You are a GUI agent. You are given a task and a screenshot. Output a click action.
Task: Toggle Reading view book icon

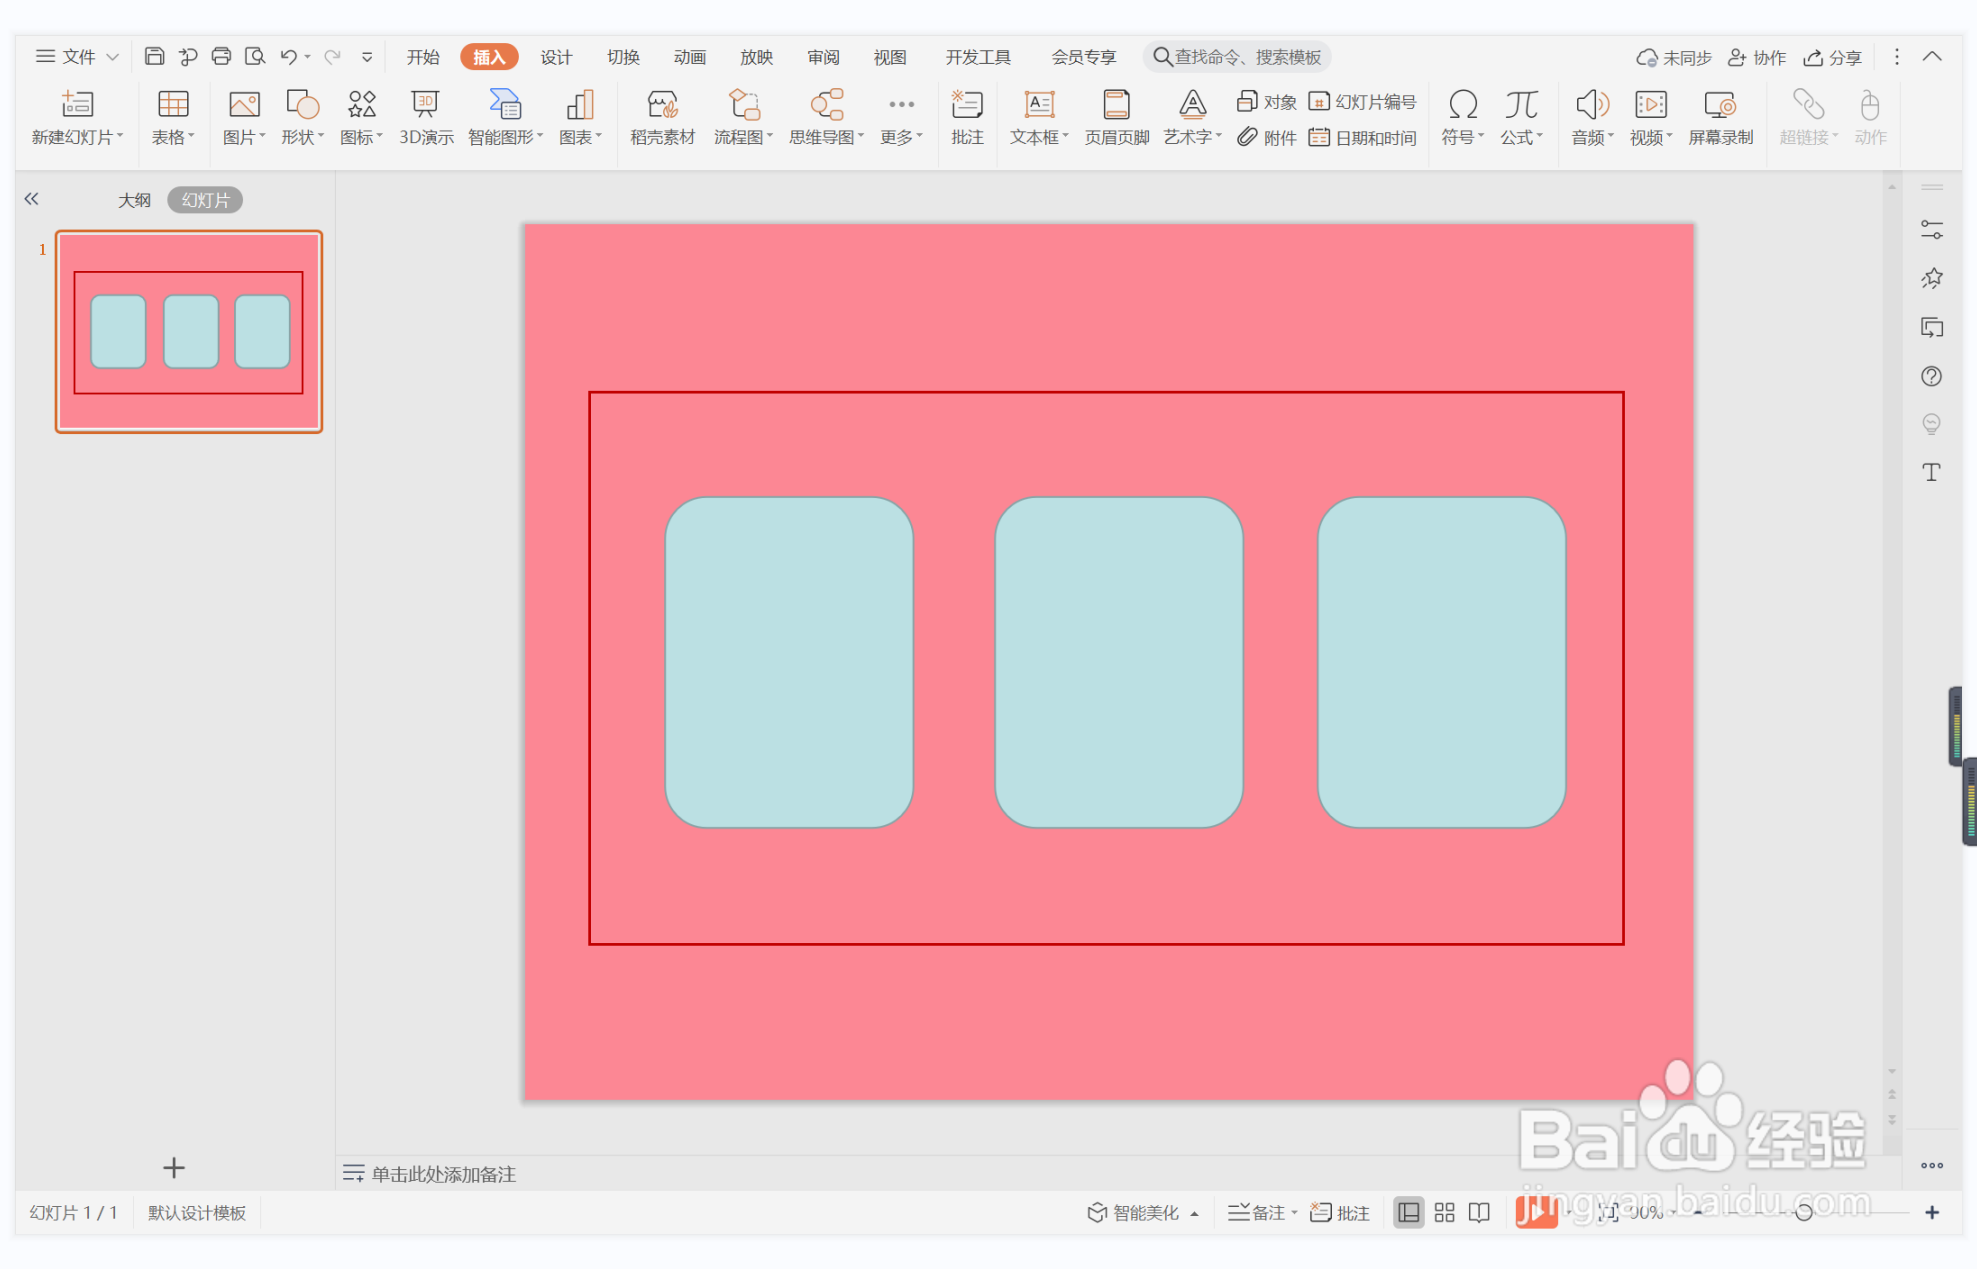(1479, 1213)
